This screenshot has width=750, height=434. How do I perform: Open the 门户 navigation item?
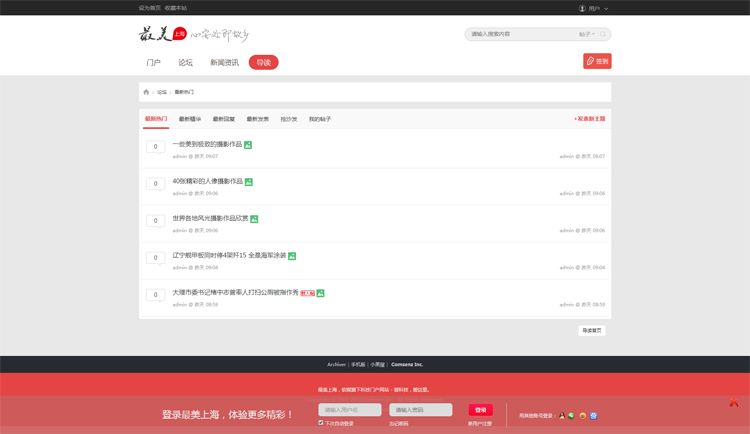tap(154, 62)
